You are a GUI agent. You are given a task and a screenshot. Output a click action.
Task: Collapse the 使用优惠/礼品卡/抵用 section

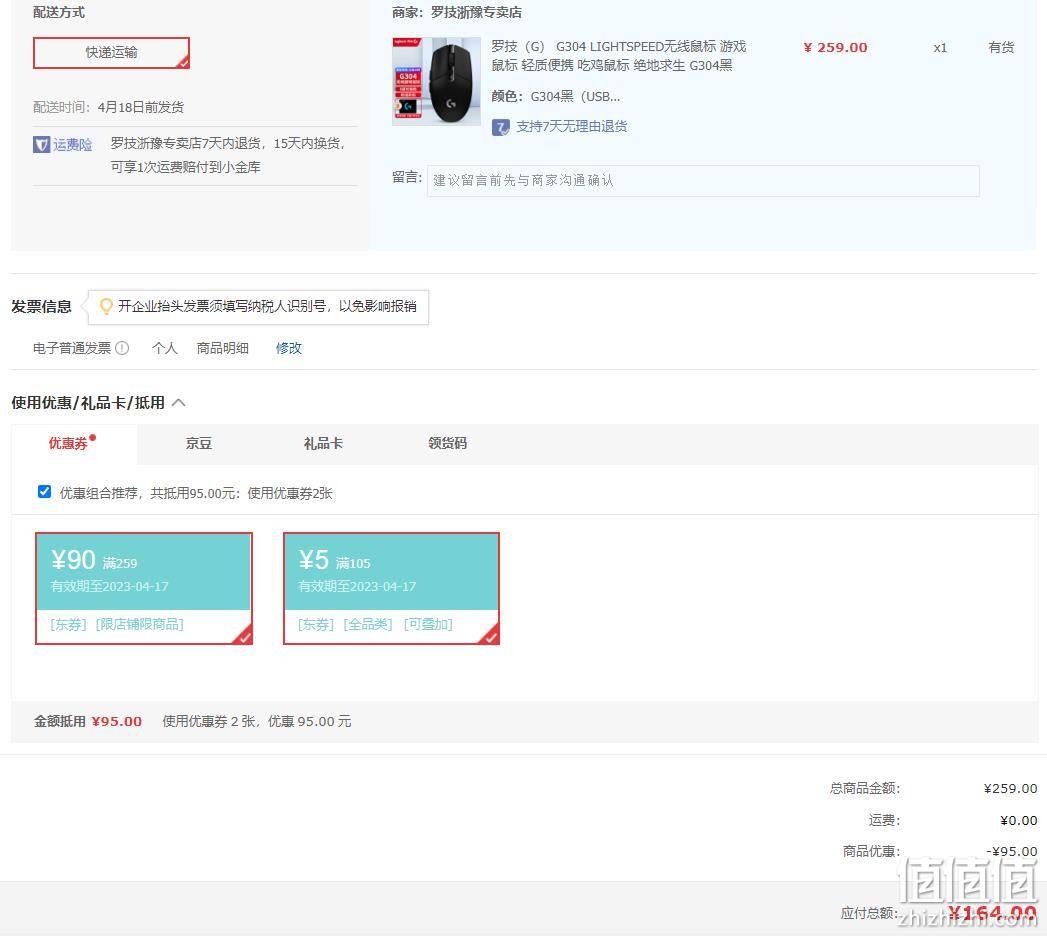tap(179, 403)
